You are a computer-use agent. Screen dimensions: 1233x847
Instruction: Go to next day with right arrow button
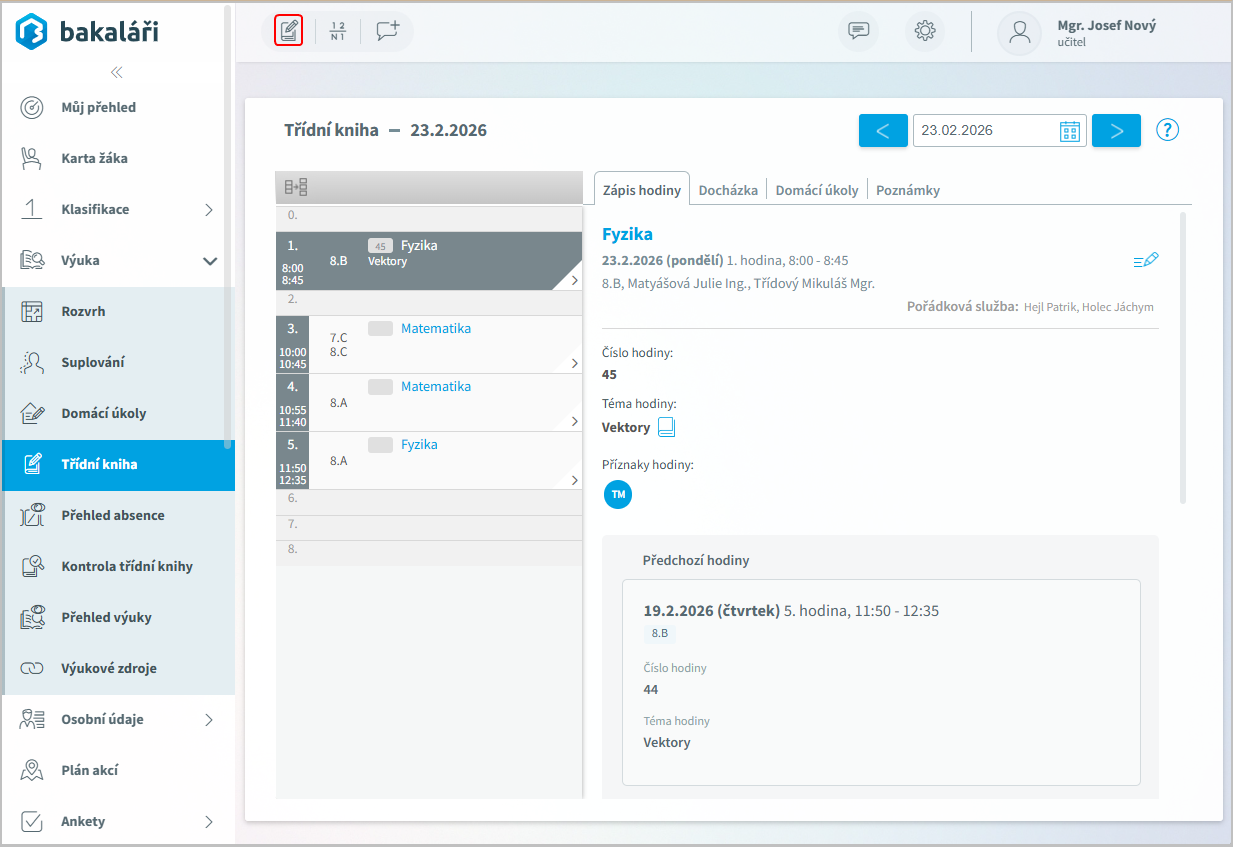(x=1116, y=131)
